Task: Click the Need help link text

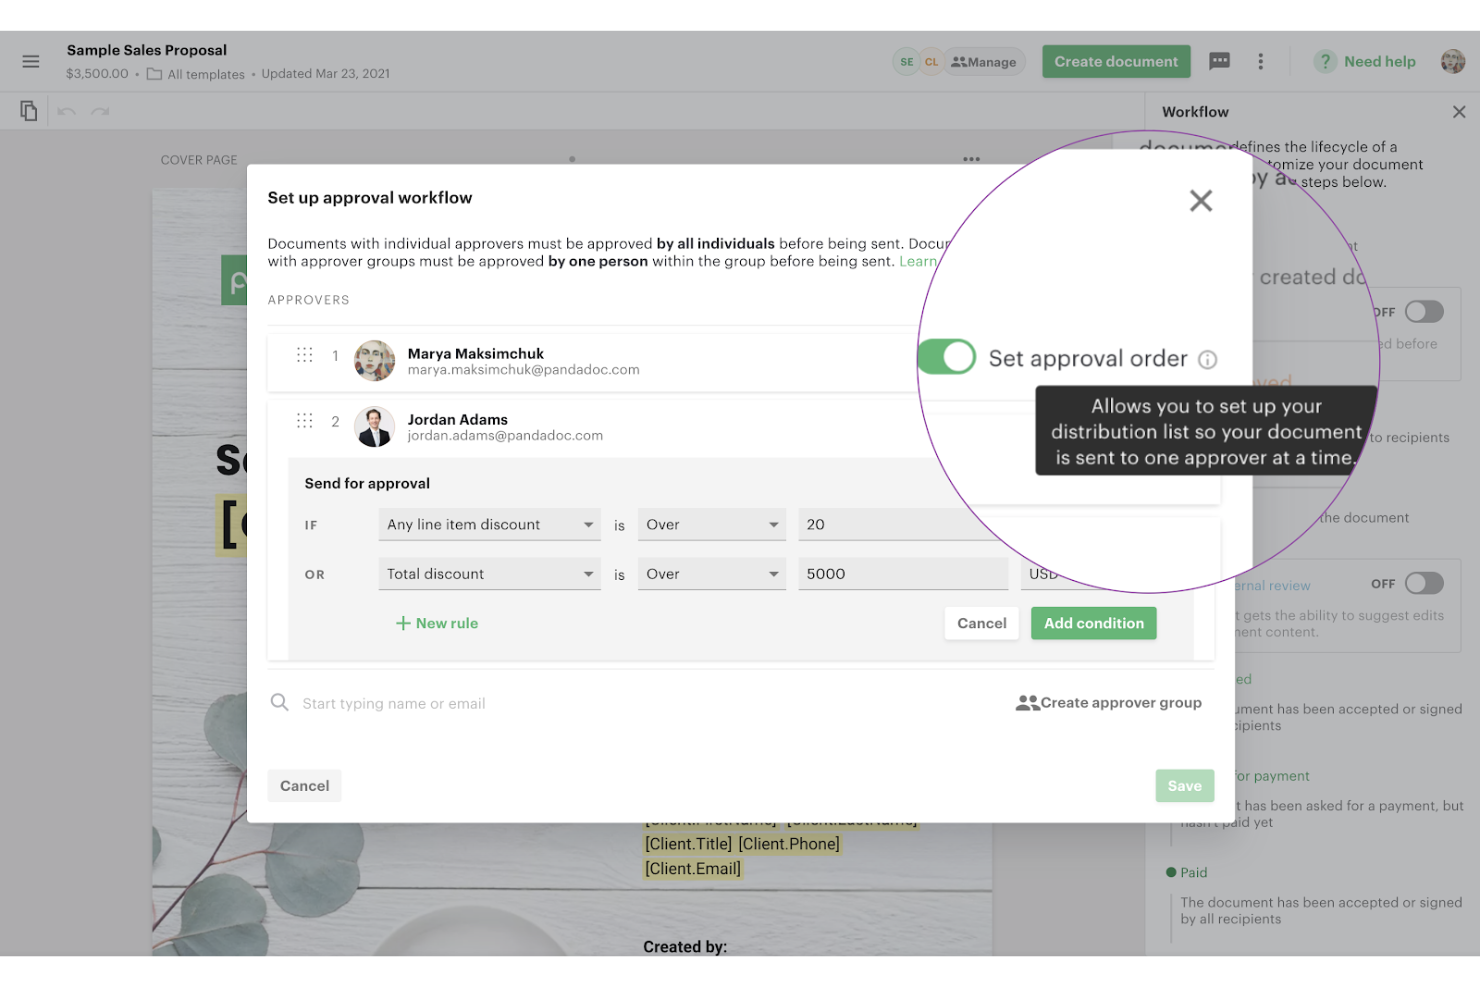Action: click(1380, 62)
